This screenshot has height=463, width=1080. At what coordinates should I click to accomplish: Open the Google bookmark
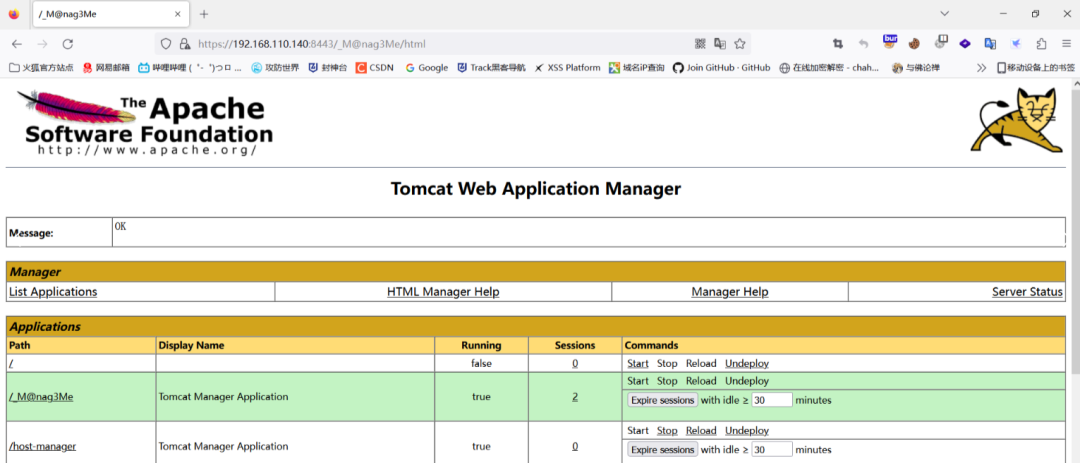426,68
